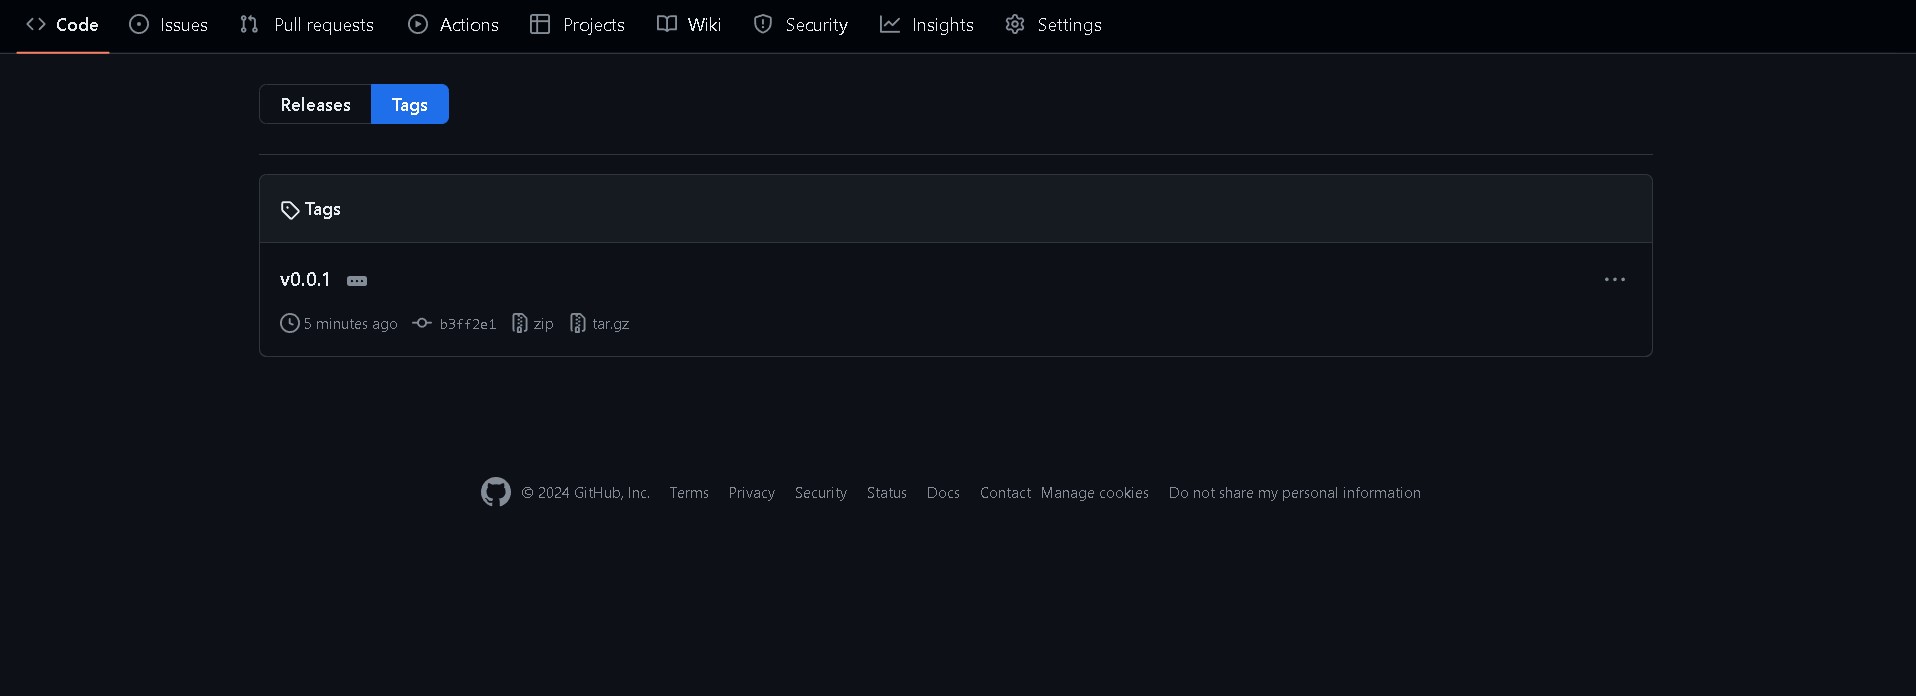1916x696 pixels.
Task: Open the Issues tab
Action: [x=169, y=25]
